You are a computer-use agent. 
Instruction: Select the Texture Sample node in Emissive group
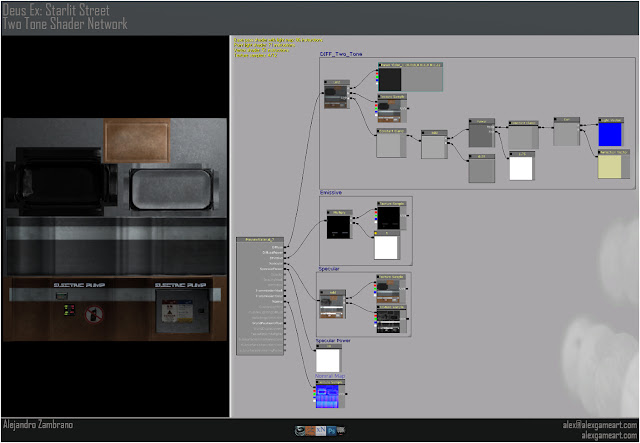pos(391,215)
